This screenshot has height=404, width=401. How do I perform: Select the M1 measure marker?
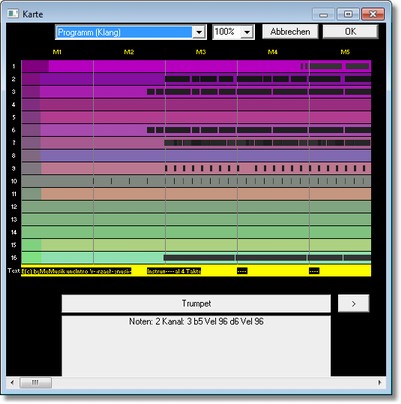[57, 52]
